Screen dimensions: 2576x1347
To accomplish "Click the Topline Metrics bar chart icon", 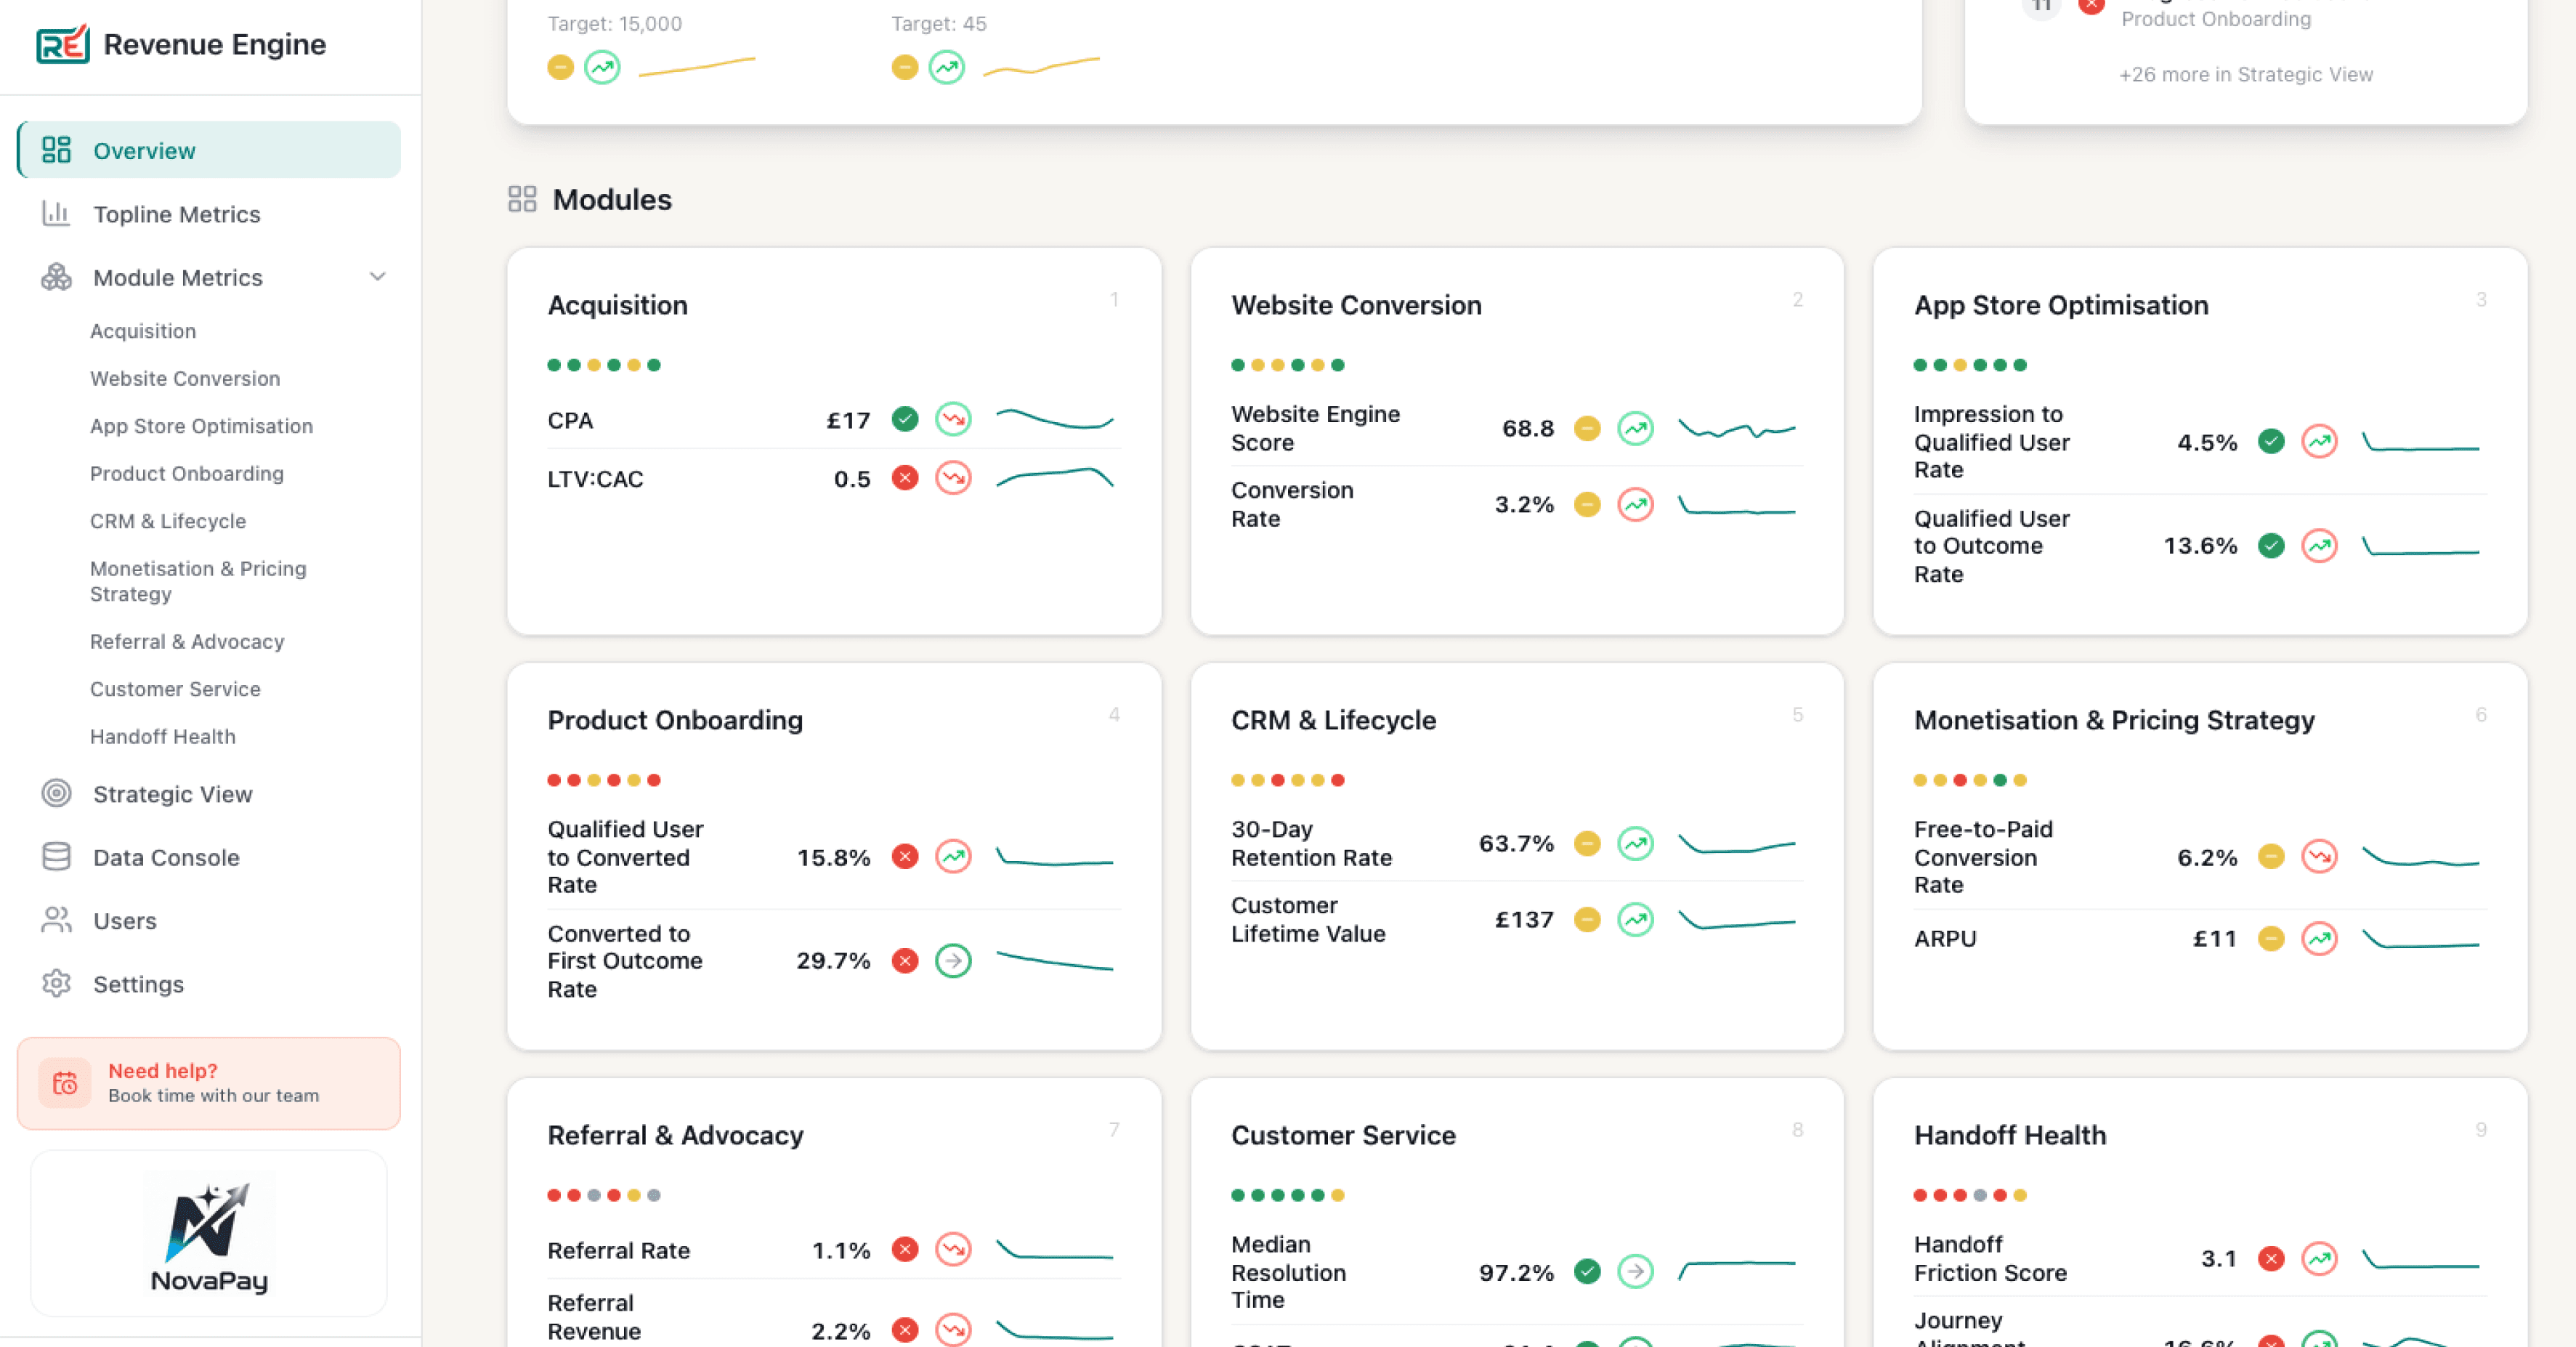I will [56, 214].
